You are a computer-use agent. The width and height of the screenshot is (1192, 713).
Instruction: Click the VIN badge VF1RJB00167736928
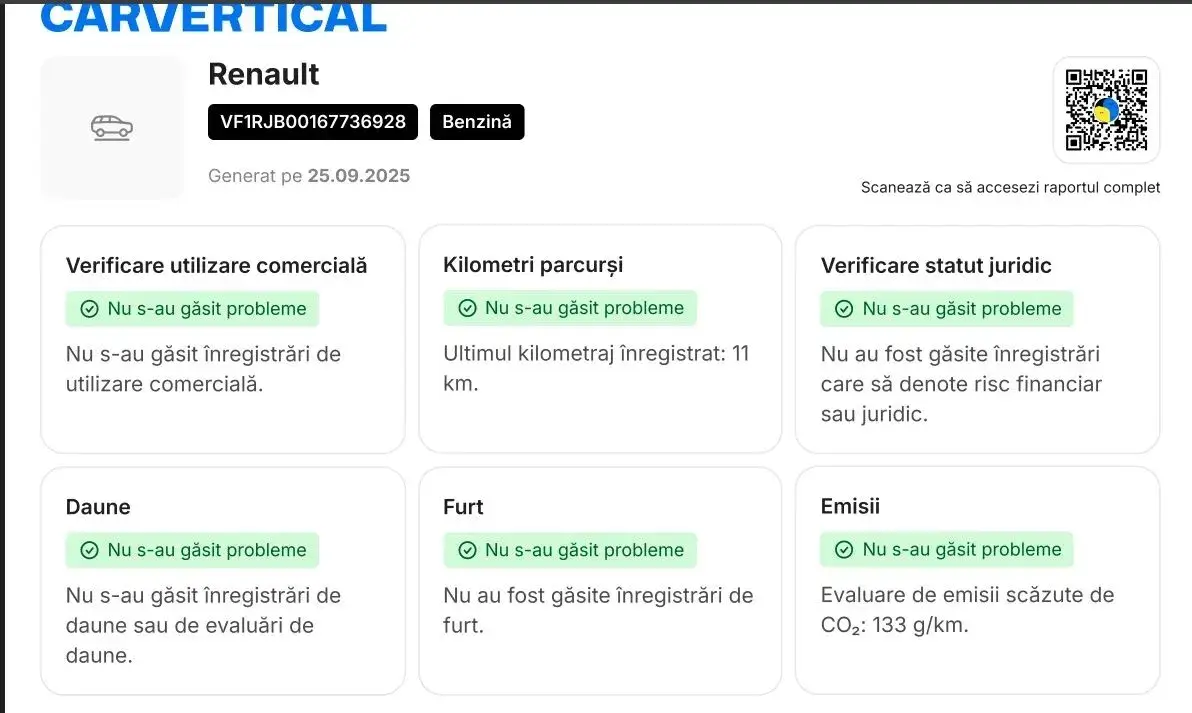click(x=313, y=122)
